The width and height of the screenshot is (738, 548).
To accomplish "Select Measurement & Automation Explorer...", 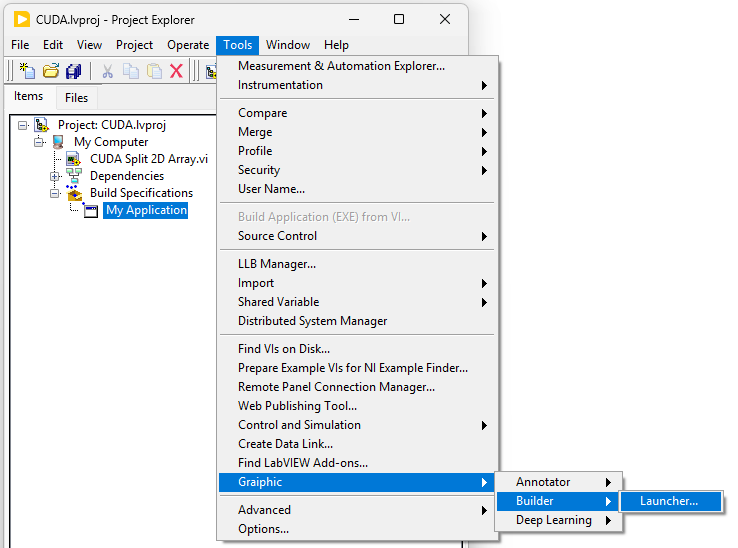I will pyautogui.click(x=341, y=66).
